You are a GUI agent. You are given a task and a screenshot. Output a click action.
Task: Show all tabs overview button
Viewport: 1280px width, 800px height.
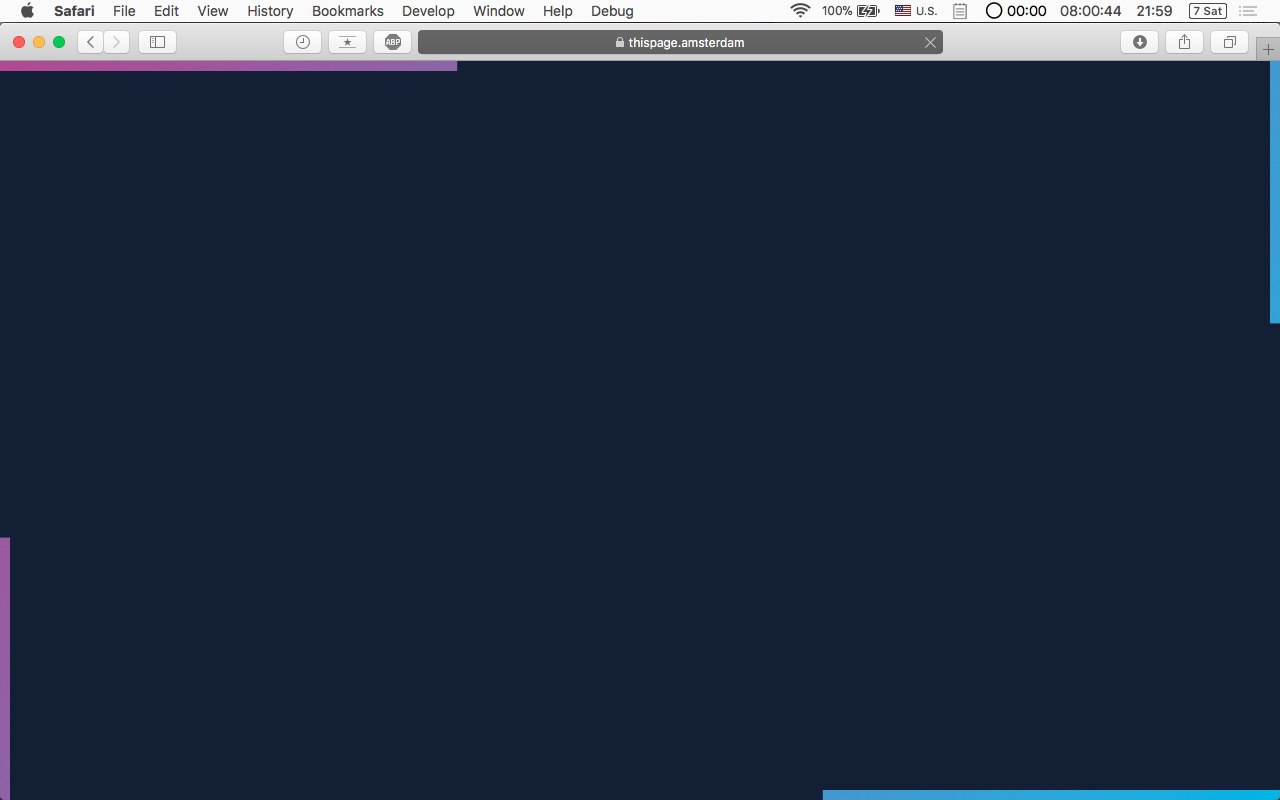(x=1229, y=42)
